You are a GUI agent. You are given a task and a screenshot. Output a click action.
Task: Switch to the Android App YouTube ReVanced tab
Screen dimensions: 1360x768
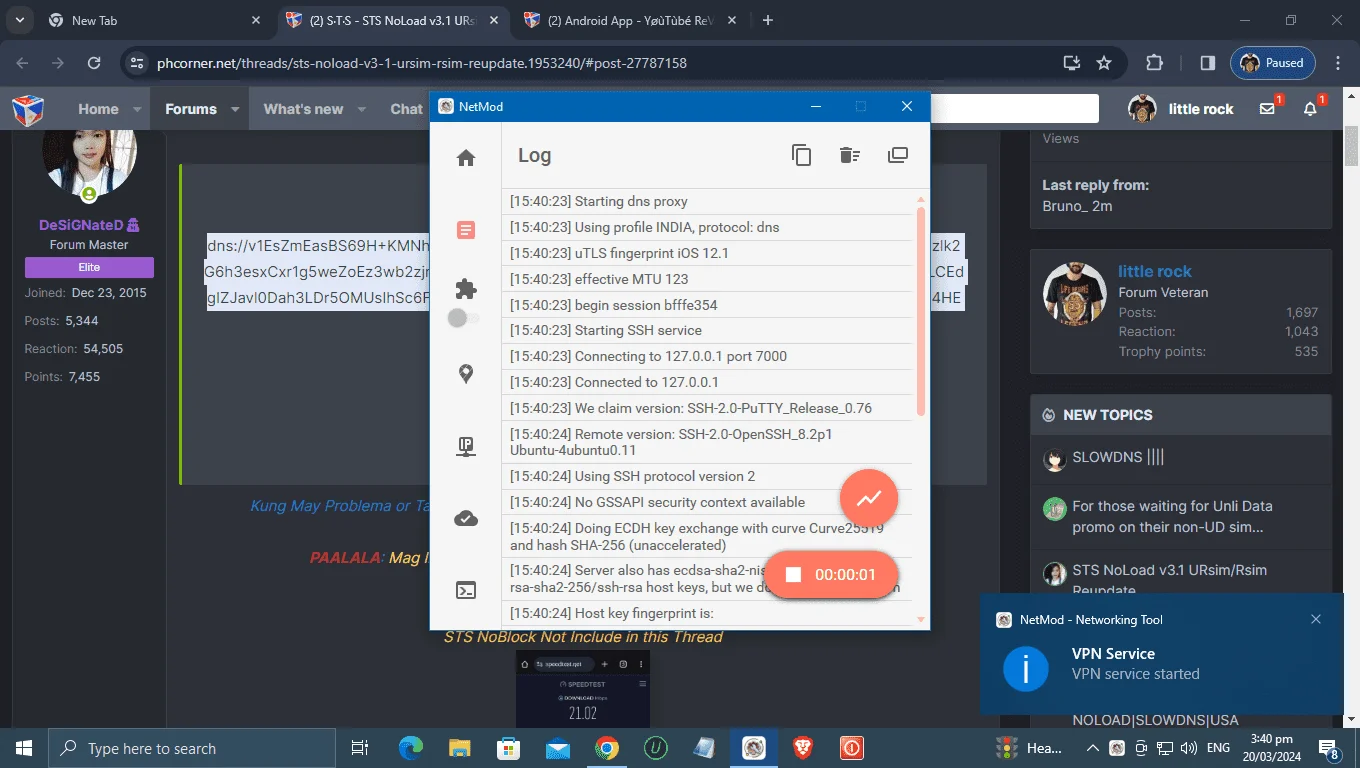point(631,20)
